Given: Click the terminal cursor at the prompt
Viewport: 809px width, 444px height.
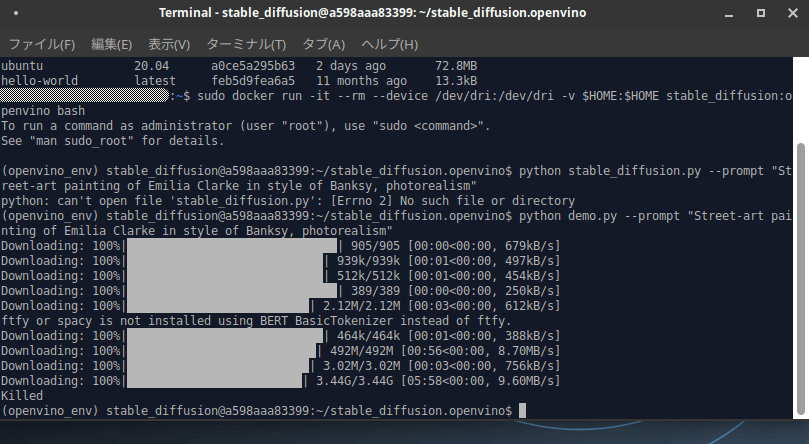Looking at the screenshot, I should 522,411.
